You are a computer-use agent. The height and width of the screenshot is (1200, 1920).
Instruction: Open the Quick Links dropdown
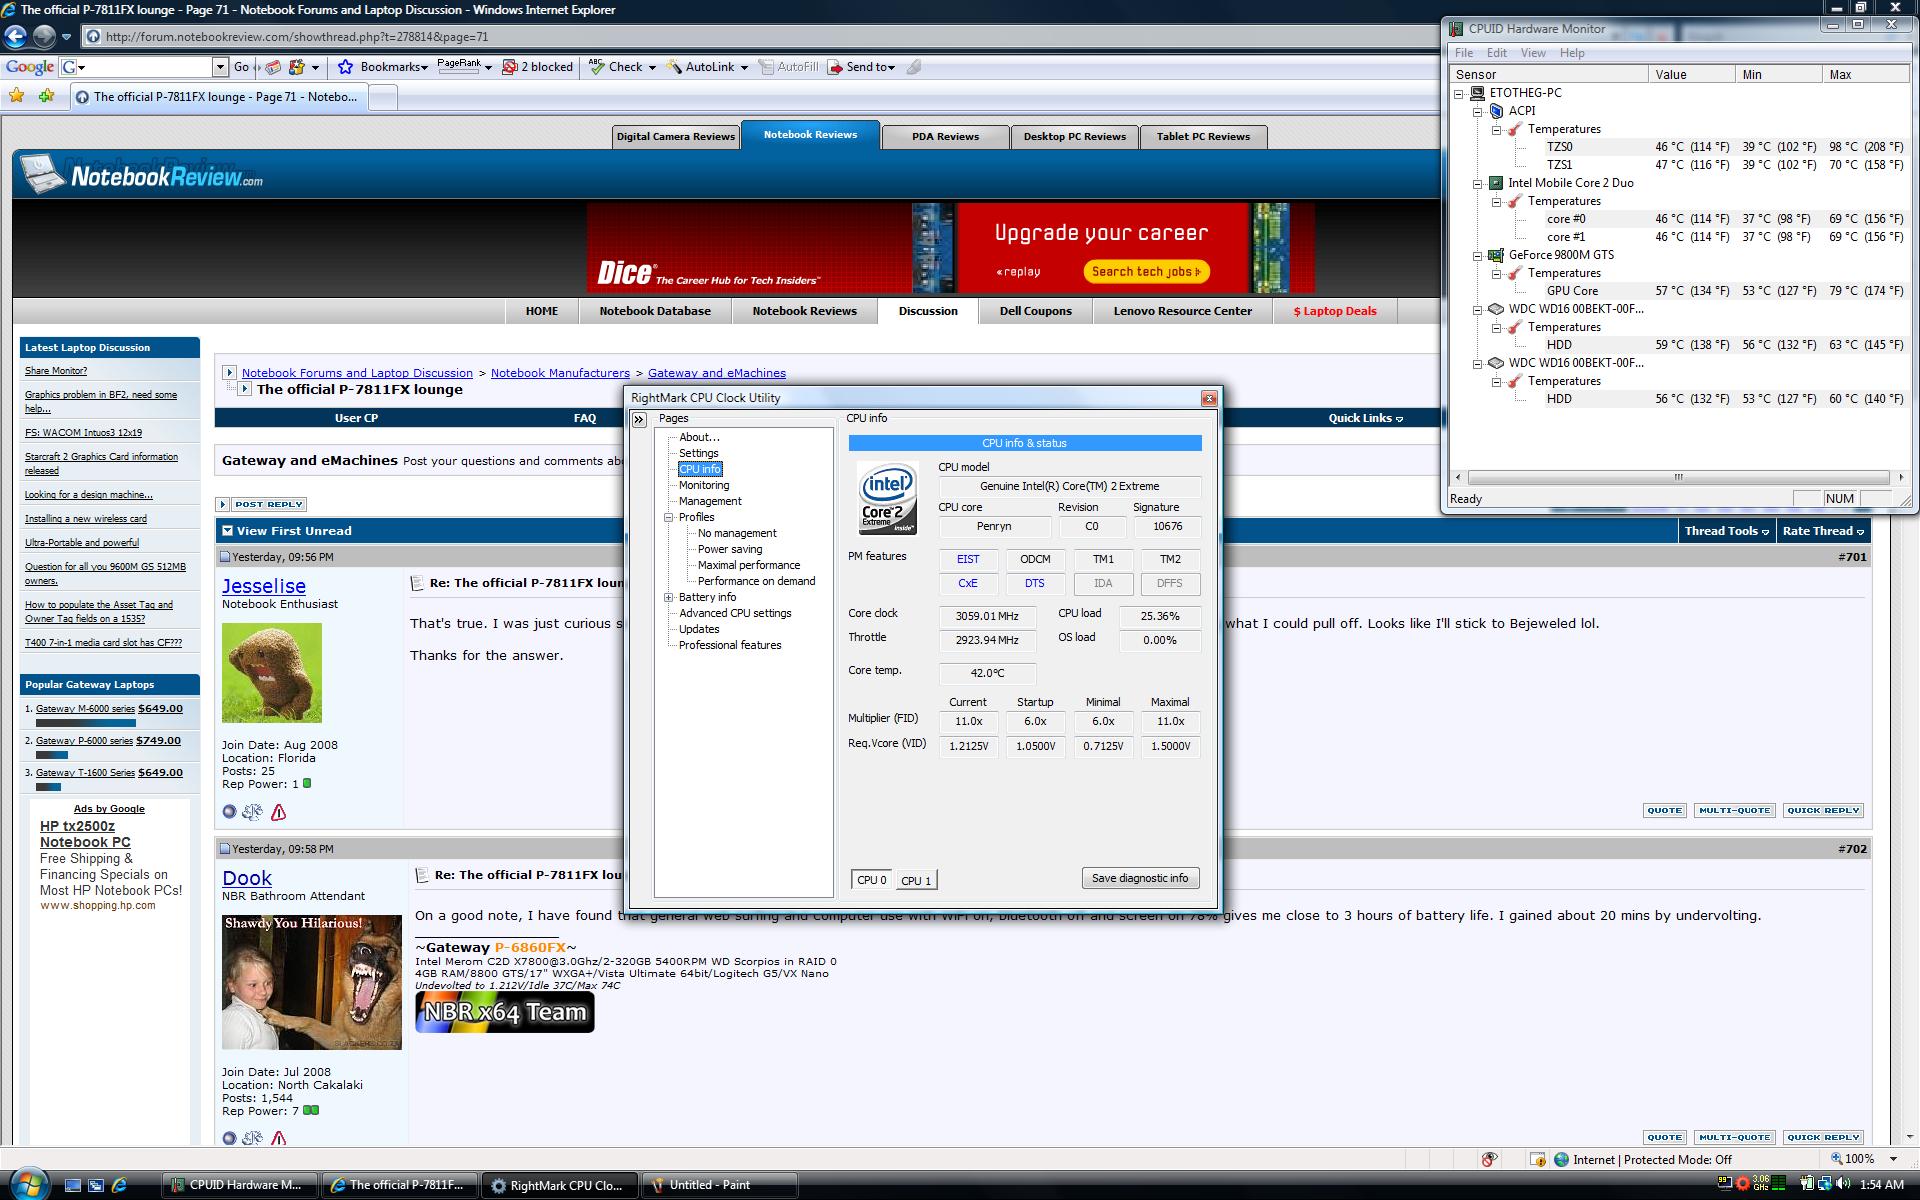point(1365,418)
